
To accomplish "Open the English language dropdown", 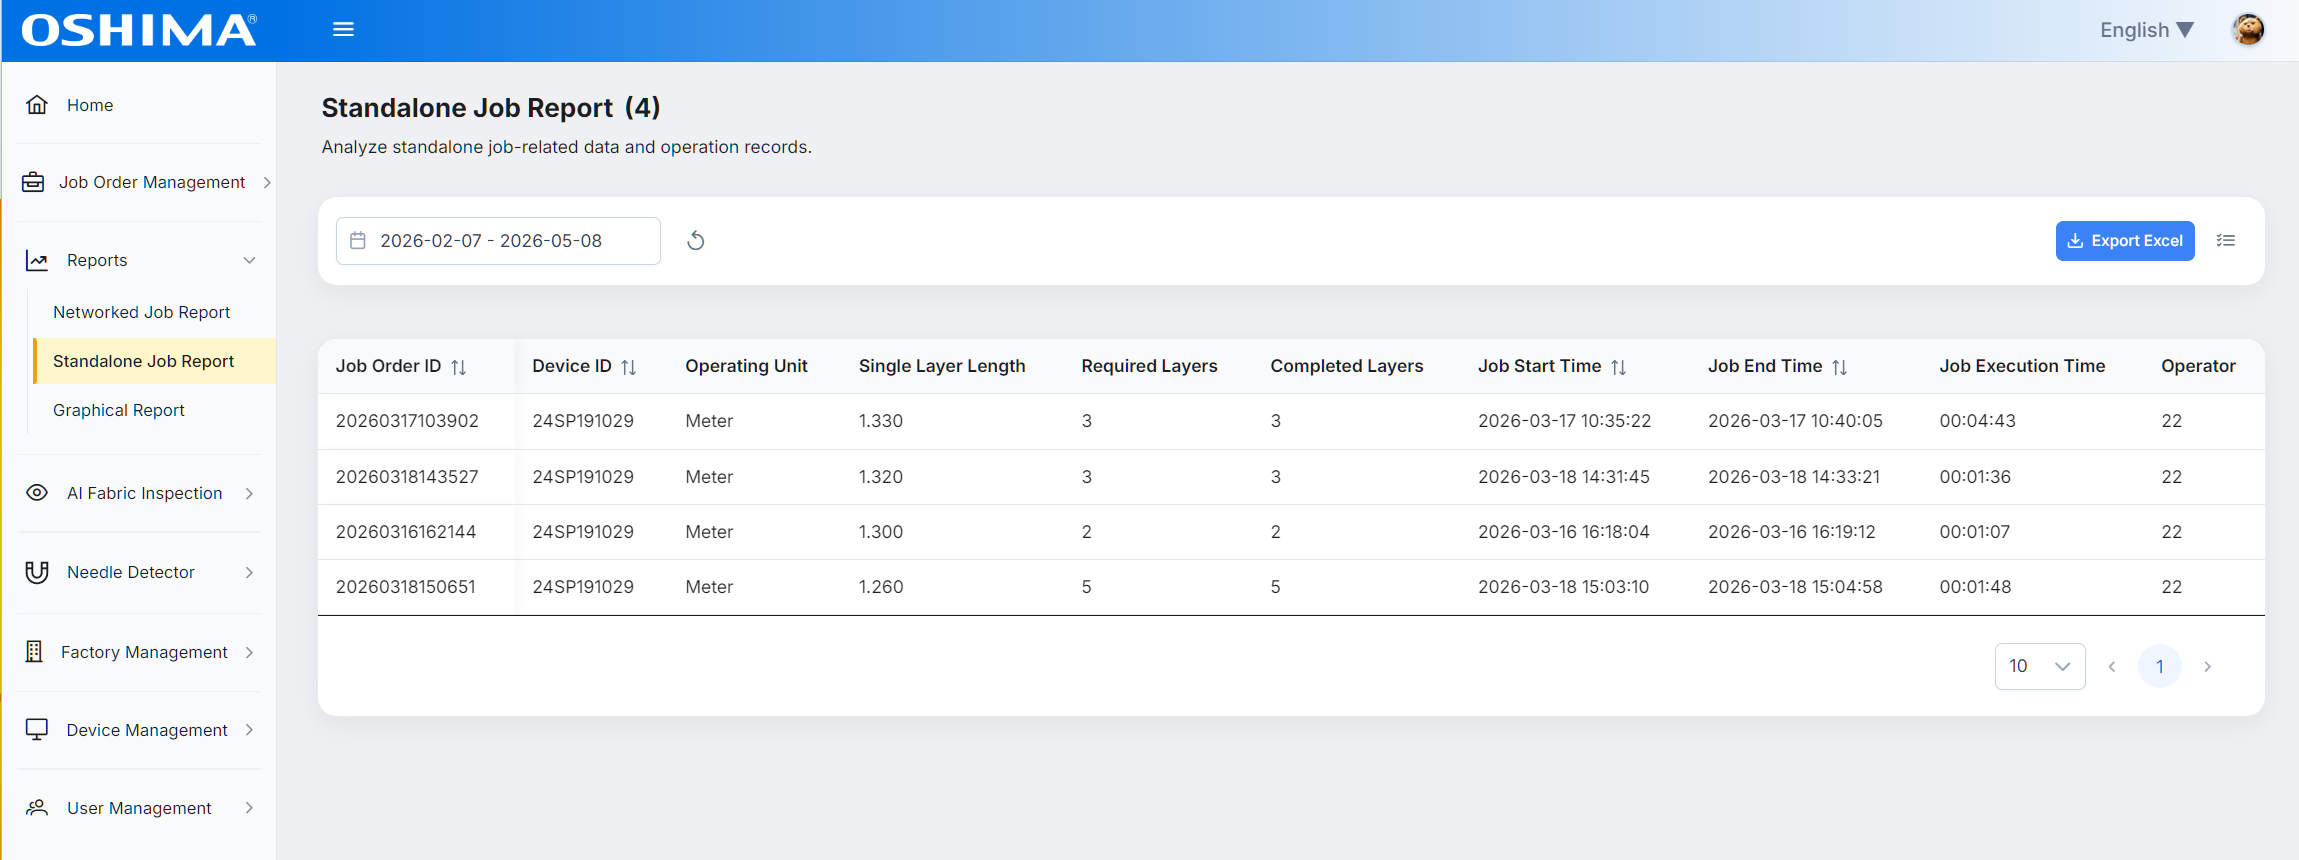I will 2146,30.
